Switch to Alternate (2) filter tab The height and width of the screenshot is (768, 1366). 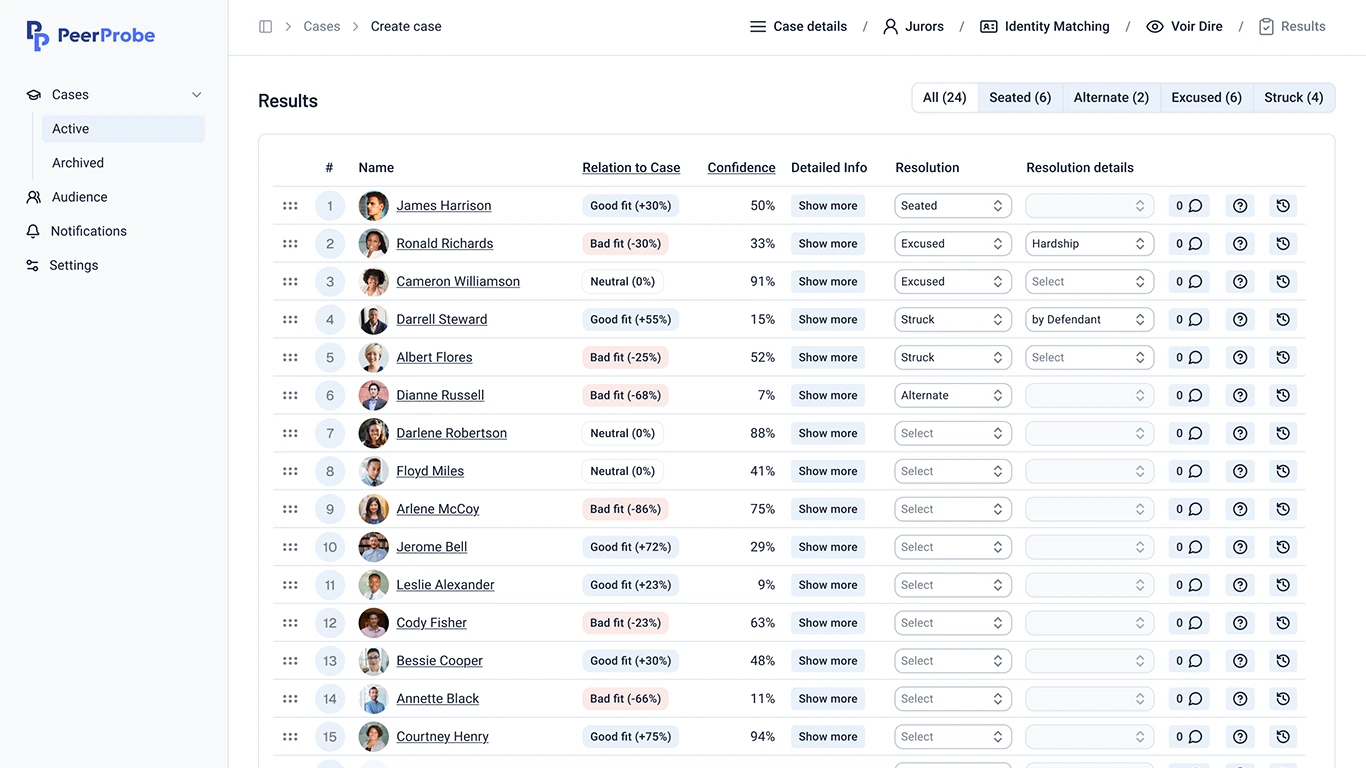pyautogui.click(x=1111, y=98)
